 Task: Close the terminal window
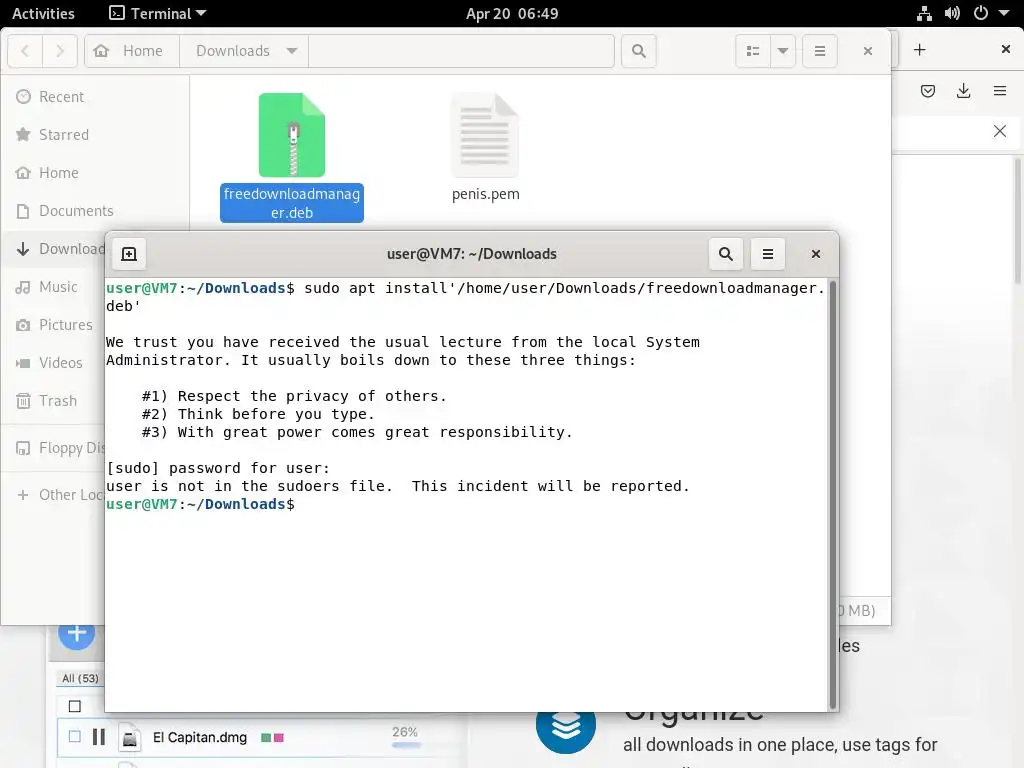pyautogui.click(x=816, y=254)
